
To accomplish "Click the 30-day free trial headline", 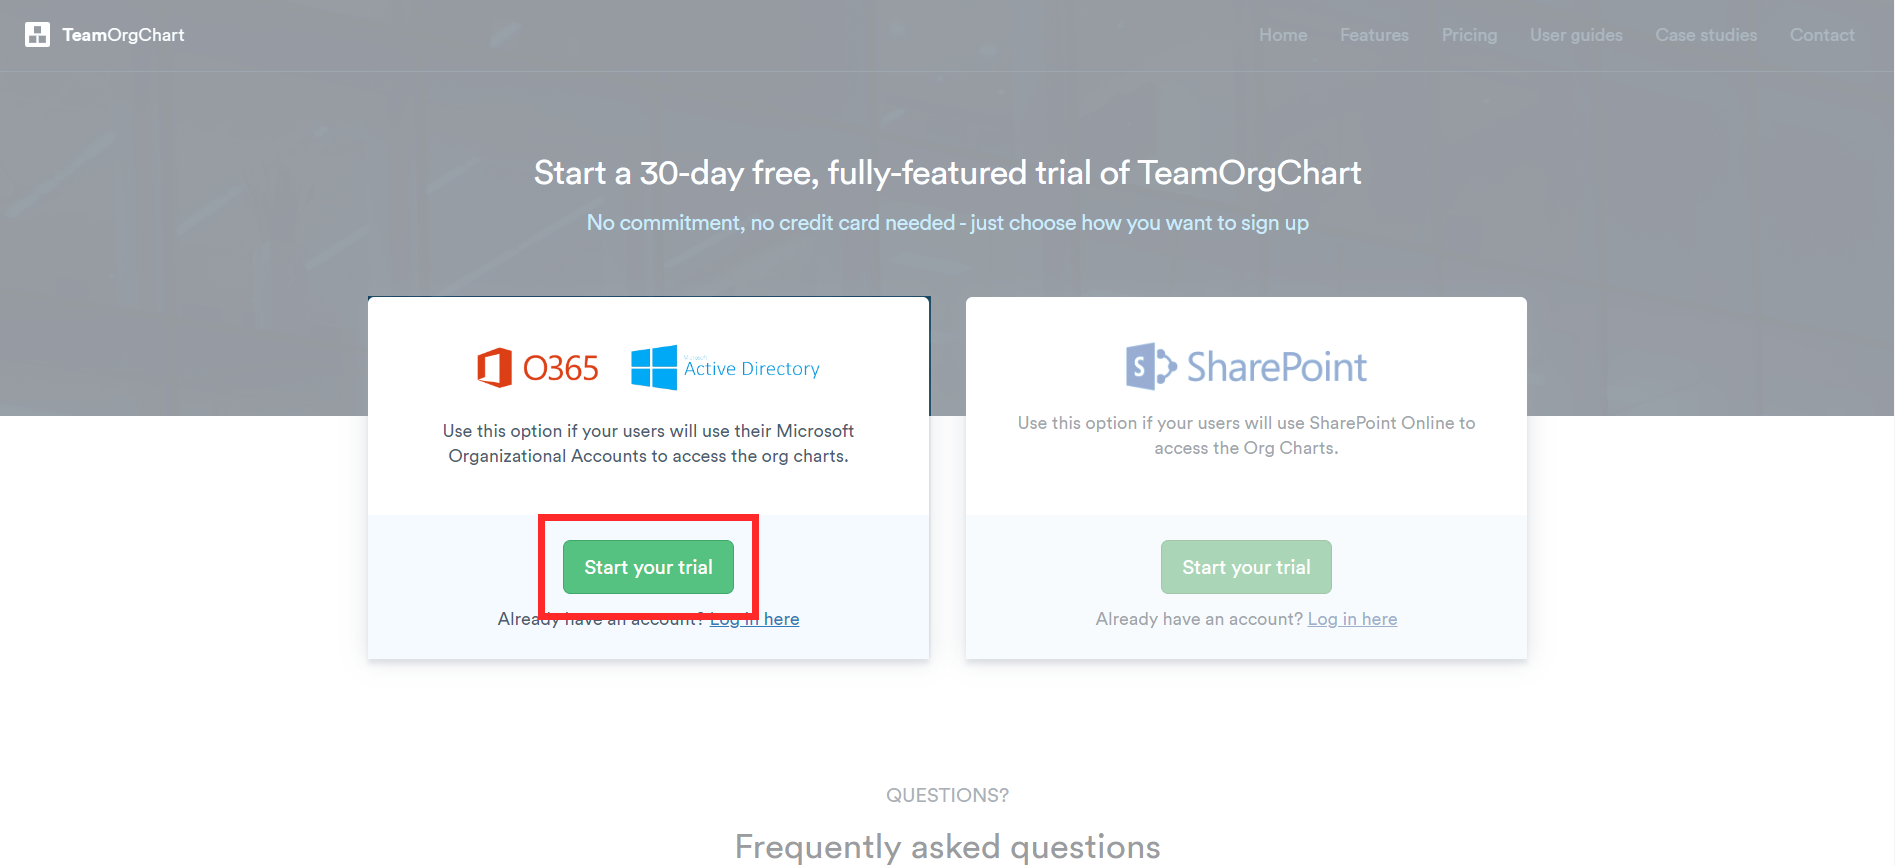I will click(947, 173).
